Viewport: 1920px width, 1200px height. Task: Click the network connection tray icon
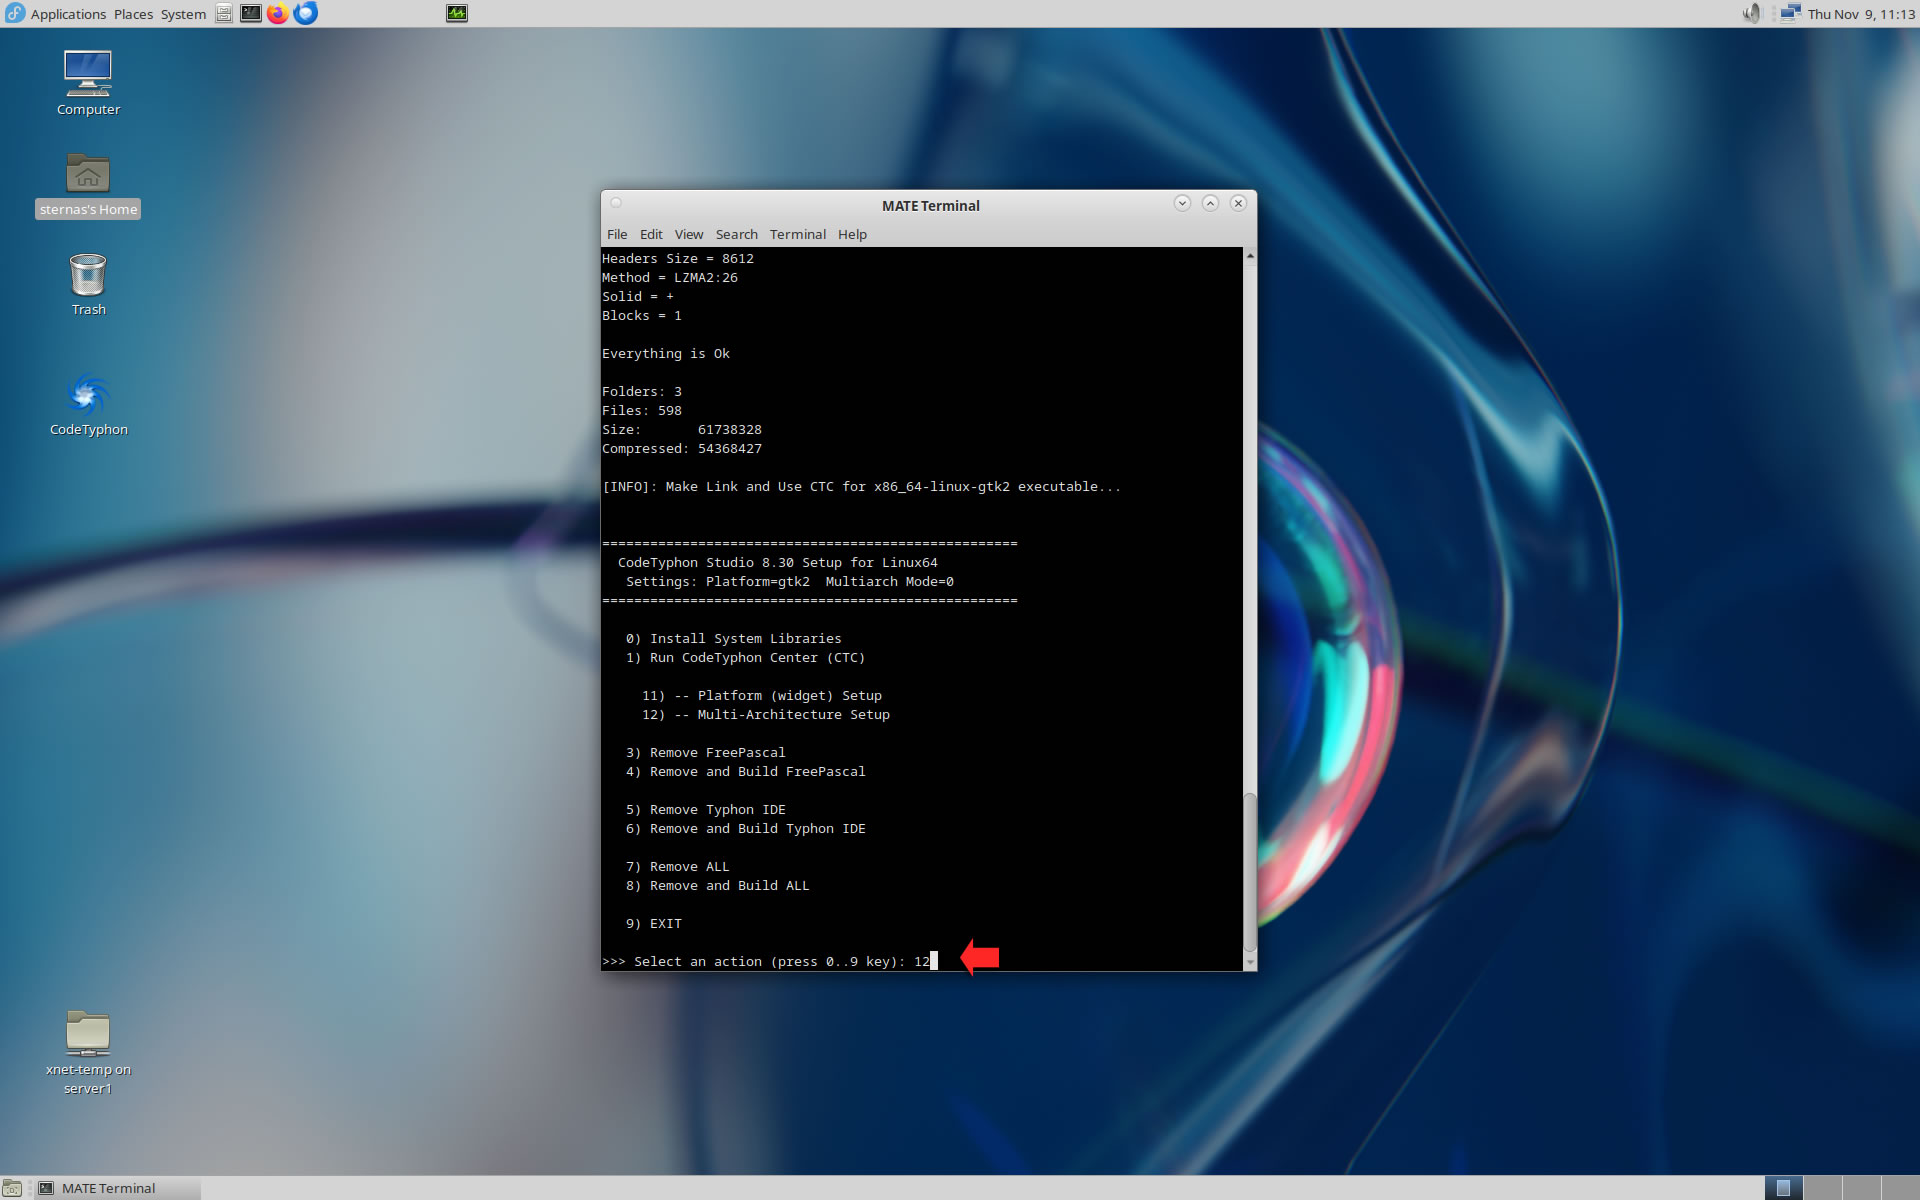pyautogui.click(x=1790, y=13)
